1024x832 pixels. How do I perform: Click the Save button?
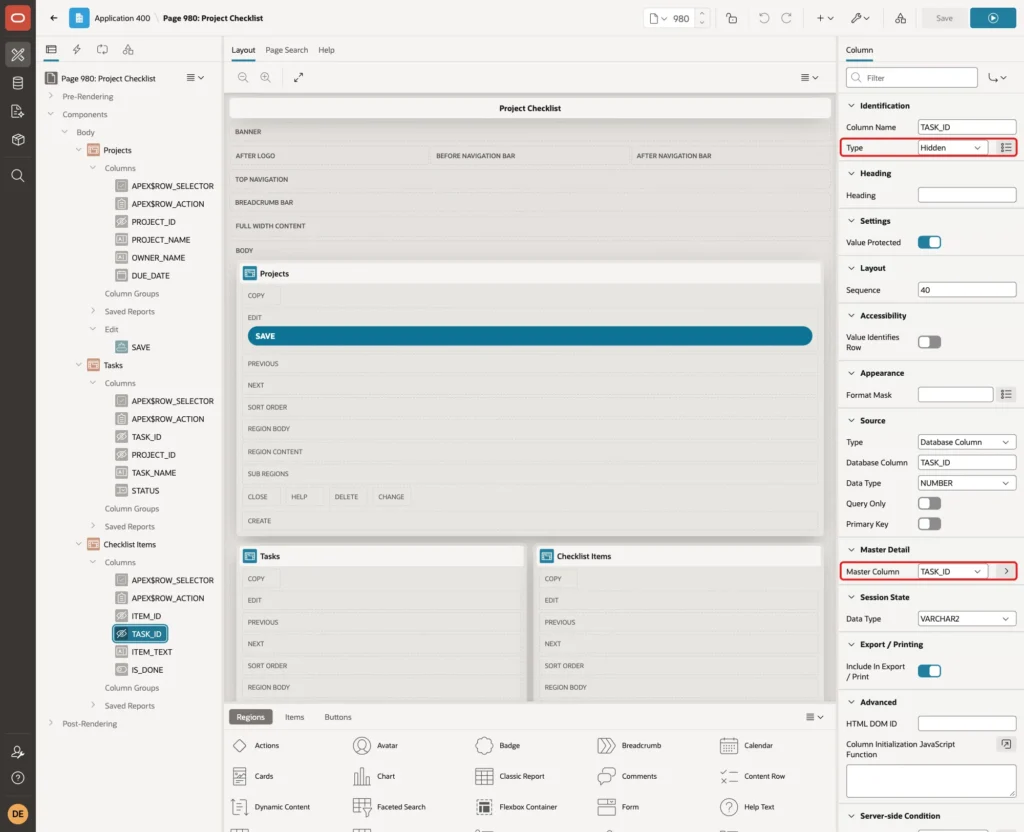coord(944,18)
